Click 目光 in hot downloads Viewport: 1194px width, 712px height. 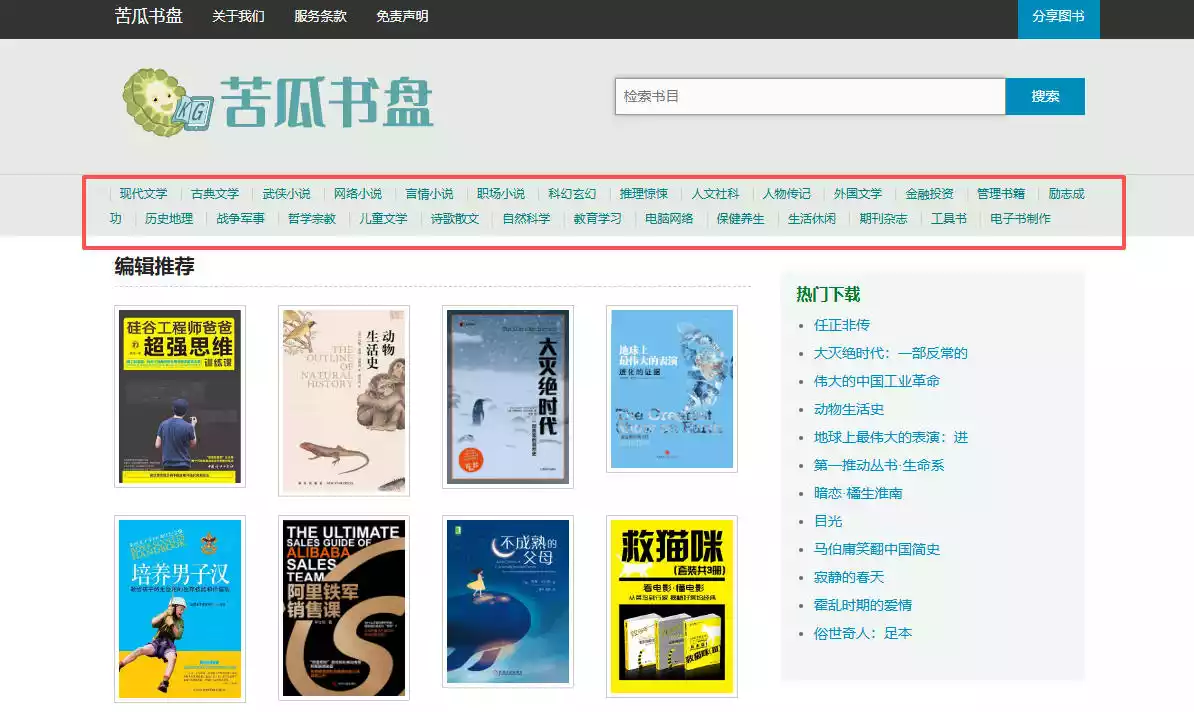828,522
